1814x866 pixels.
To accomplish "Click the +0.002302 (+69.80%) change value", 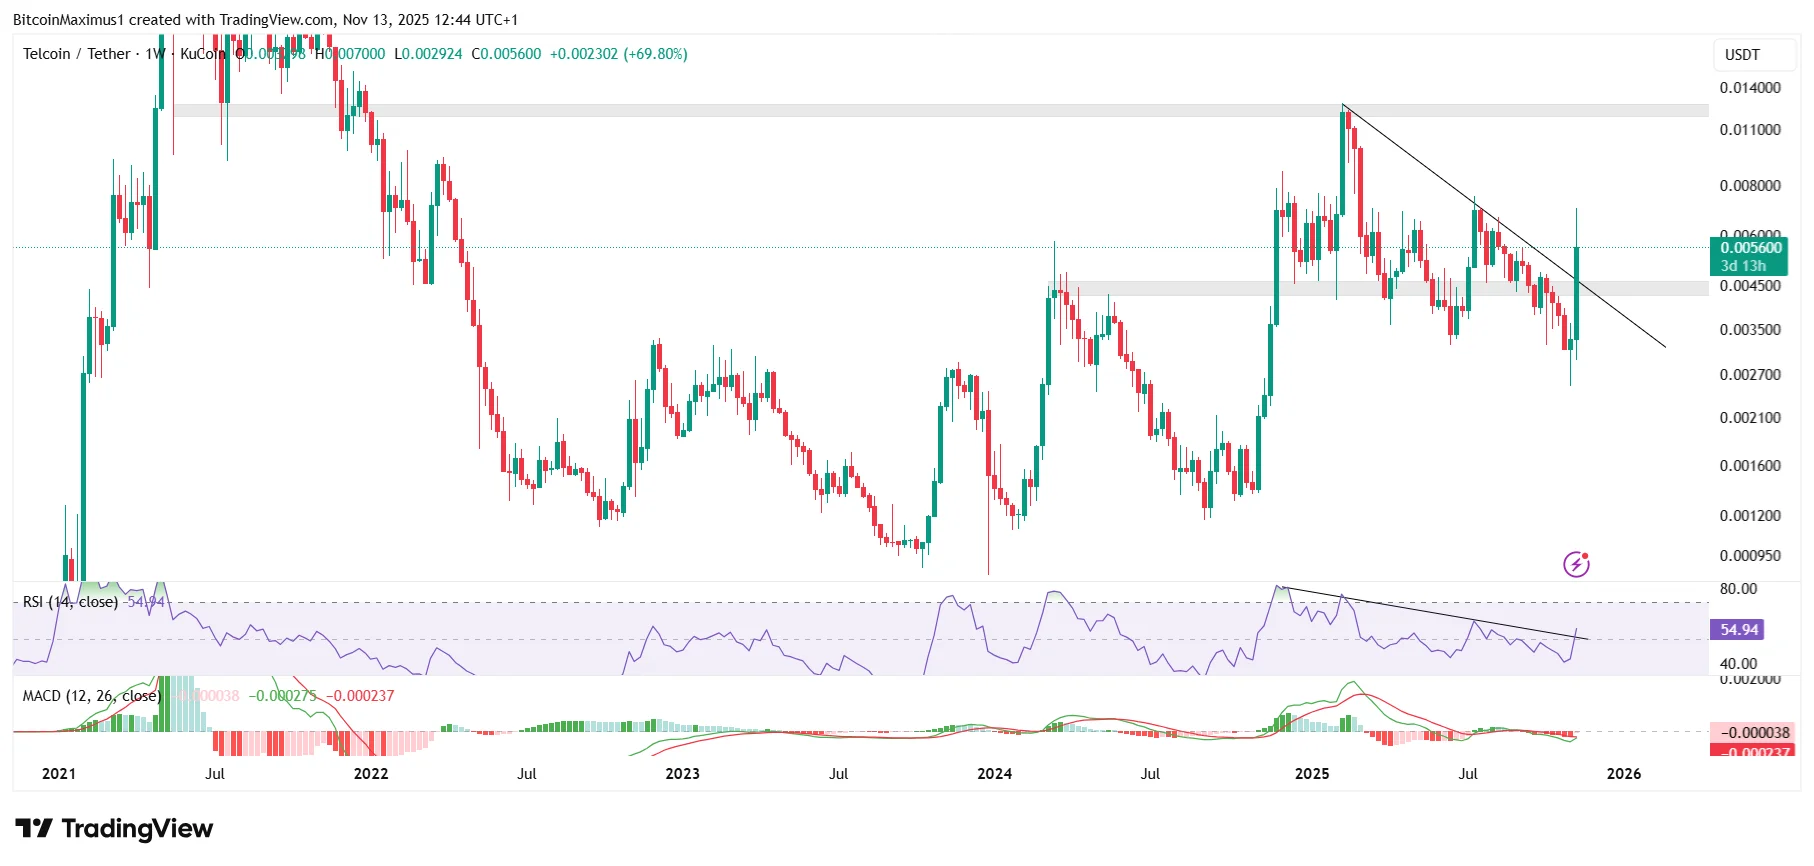I will 619,54.
